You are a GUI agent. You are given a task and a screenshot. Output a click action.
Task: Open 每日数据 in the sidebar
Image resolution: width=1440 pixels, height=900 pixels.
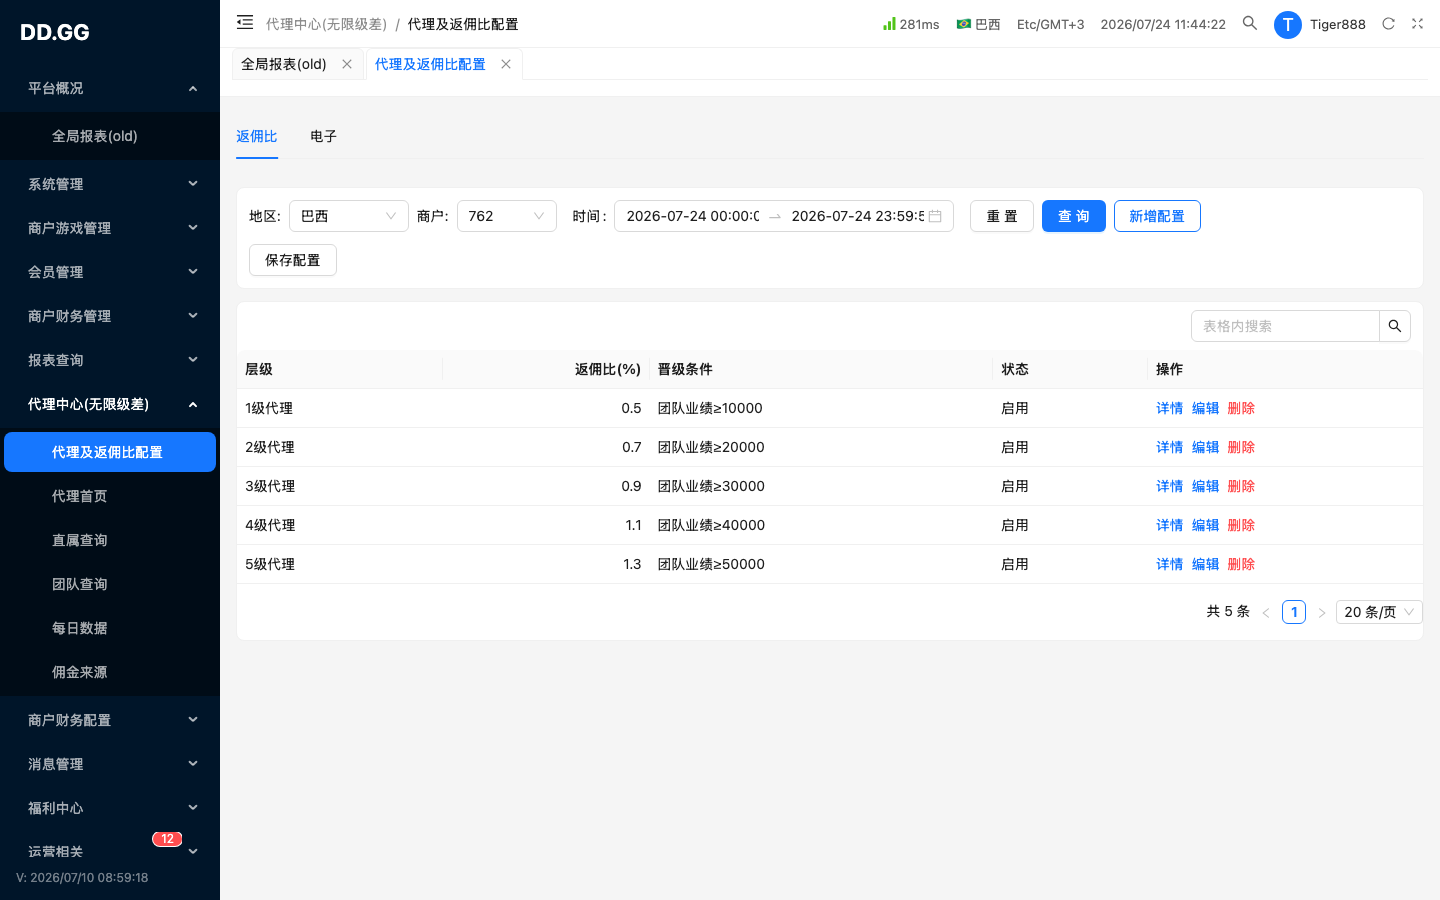(x=110, y=628)
